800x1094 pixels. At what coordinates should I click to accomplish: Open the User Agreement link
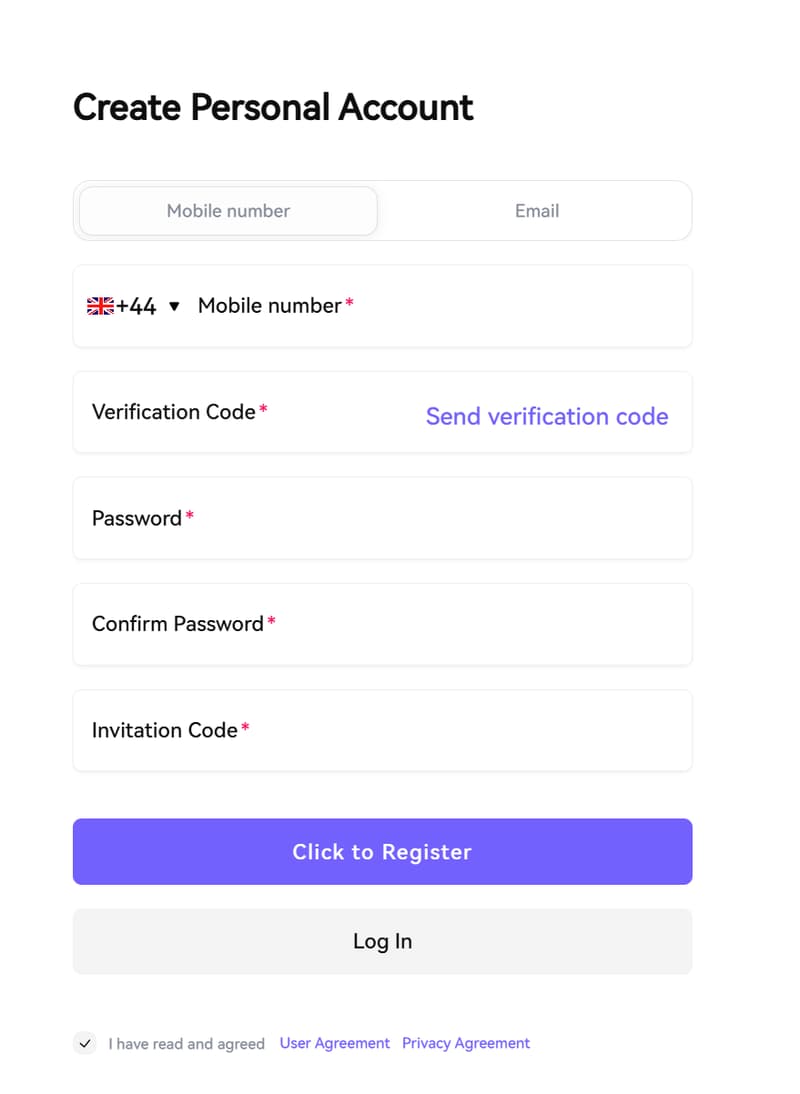pos(334,1043)
